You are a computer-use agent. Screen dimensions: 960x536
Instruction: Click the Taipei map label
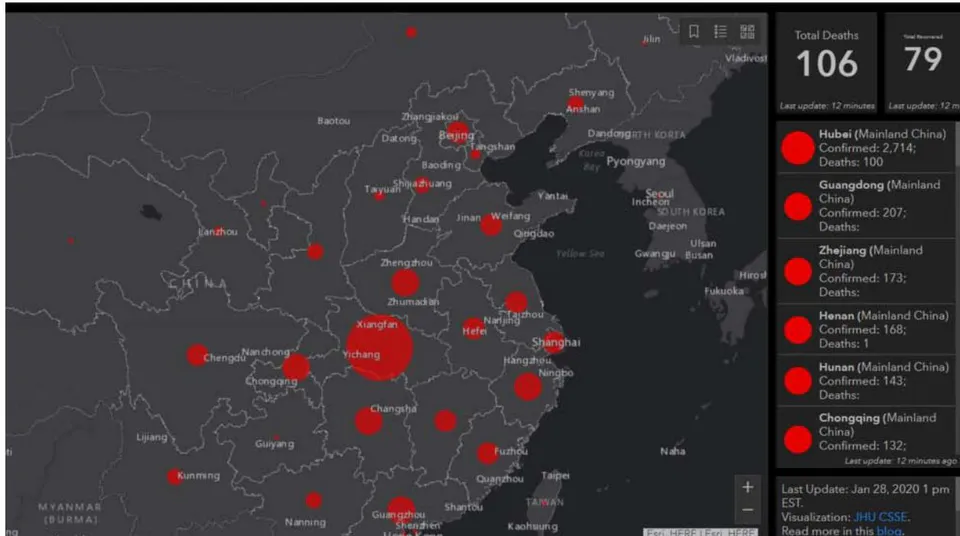click(x=555, y=475)
